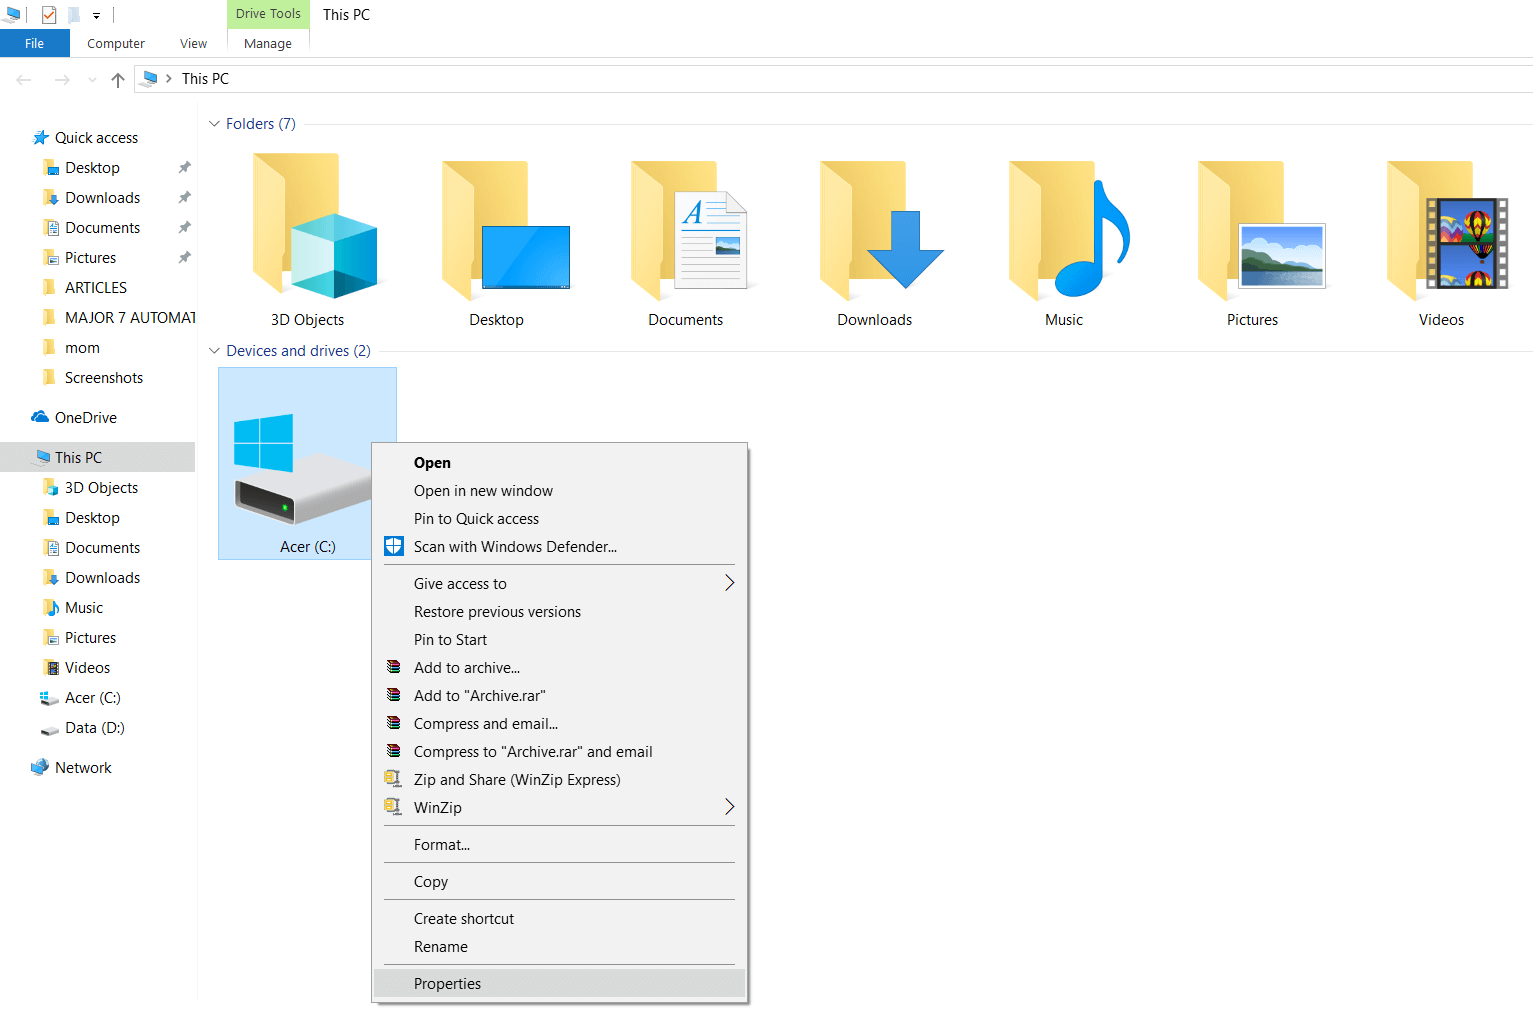Open the File menu button
The width and height of the screenshot is (1533, 1009).
(34, 44)
